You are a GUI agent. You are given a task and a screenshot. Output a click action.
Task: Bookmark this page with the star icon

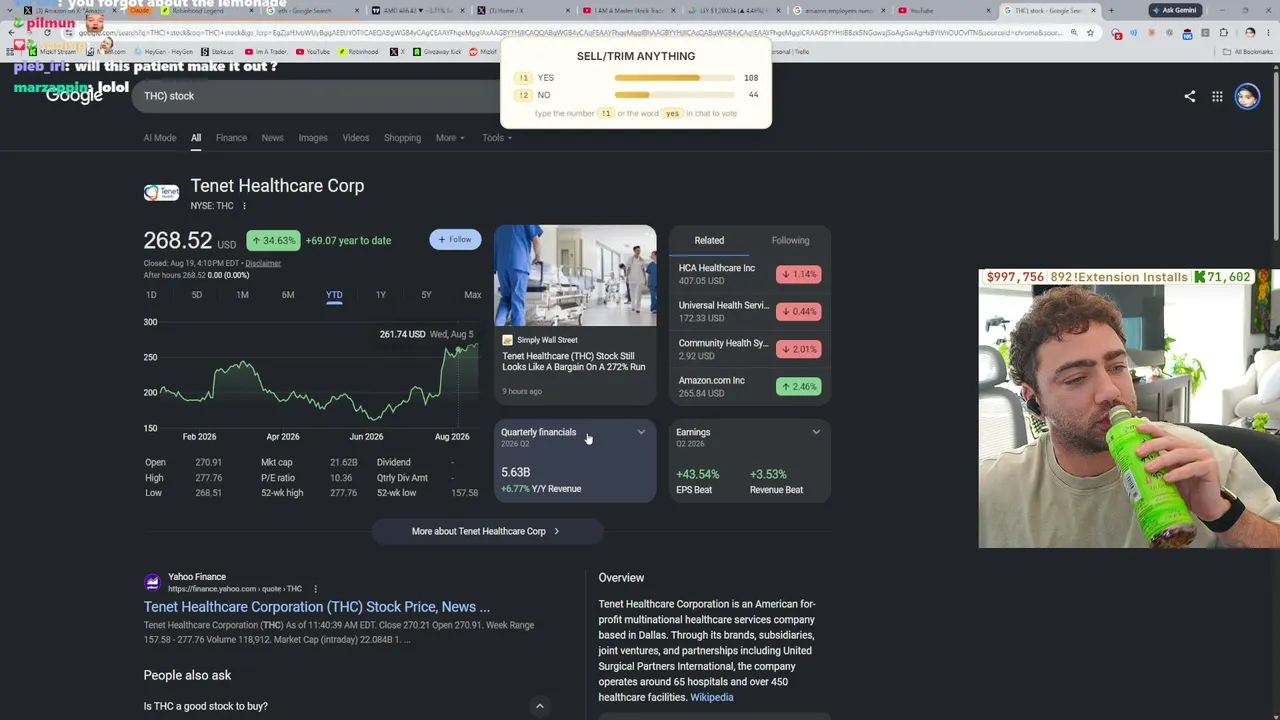pyautogui.click(x=1090, y=33)
